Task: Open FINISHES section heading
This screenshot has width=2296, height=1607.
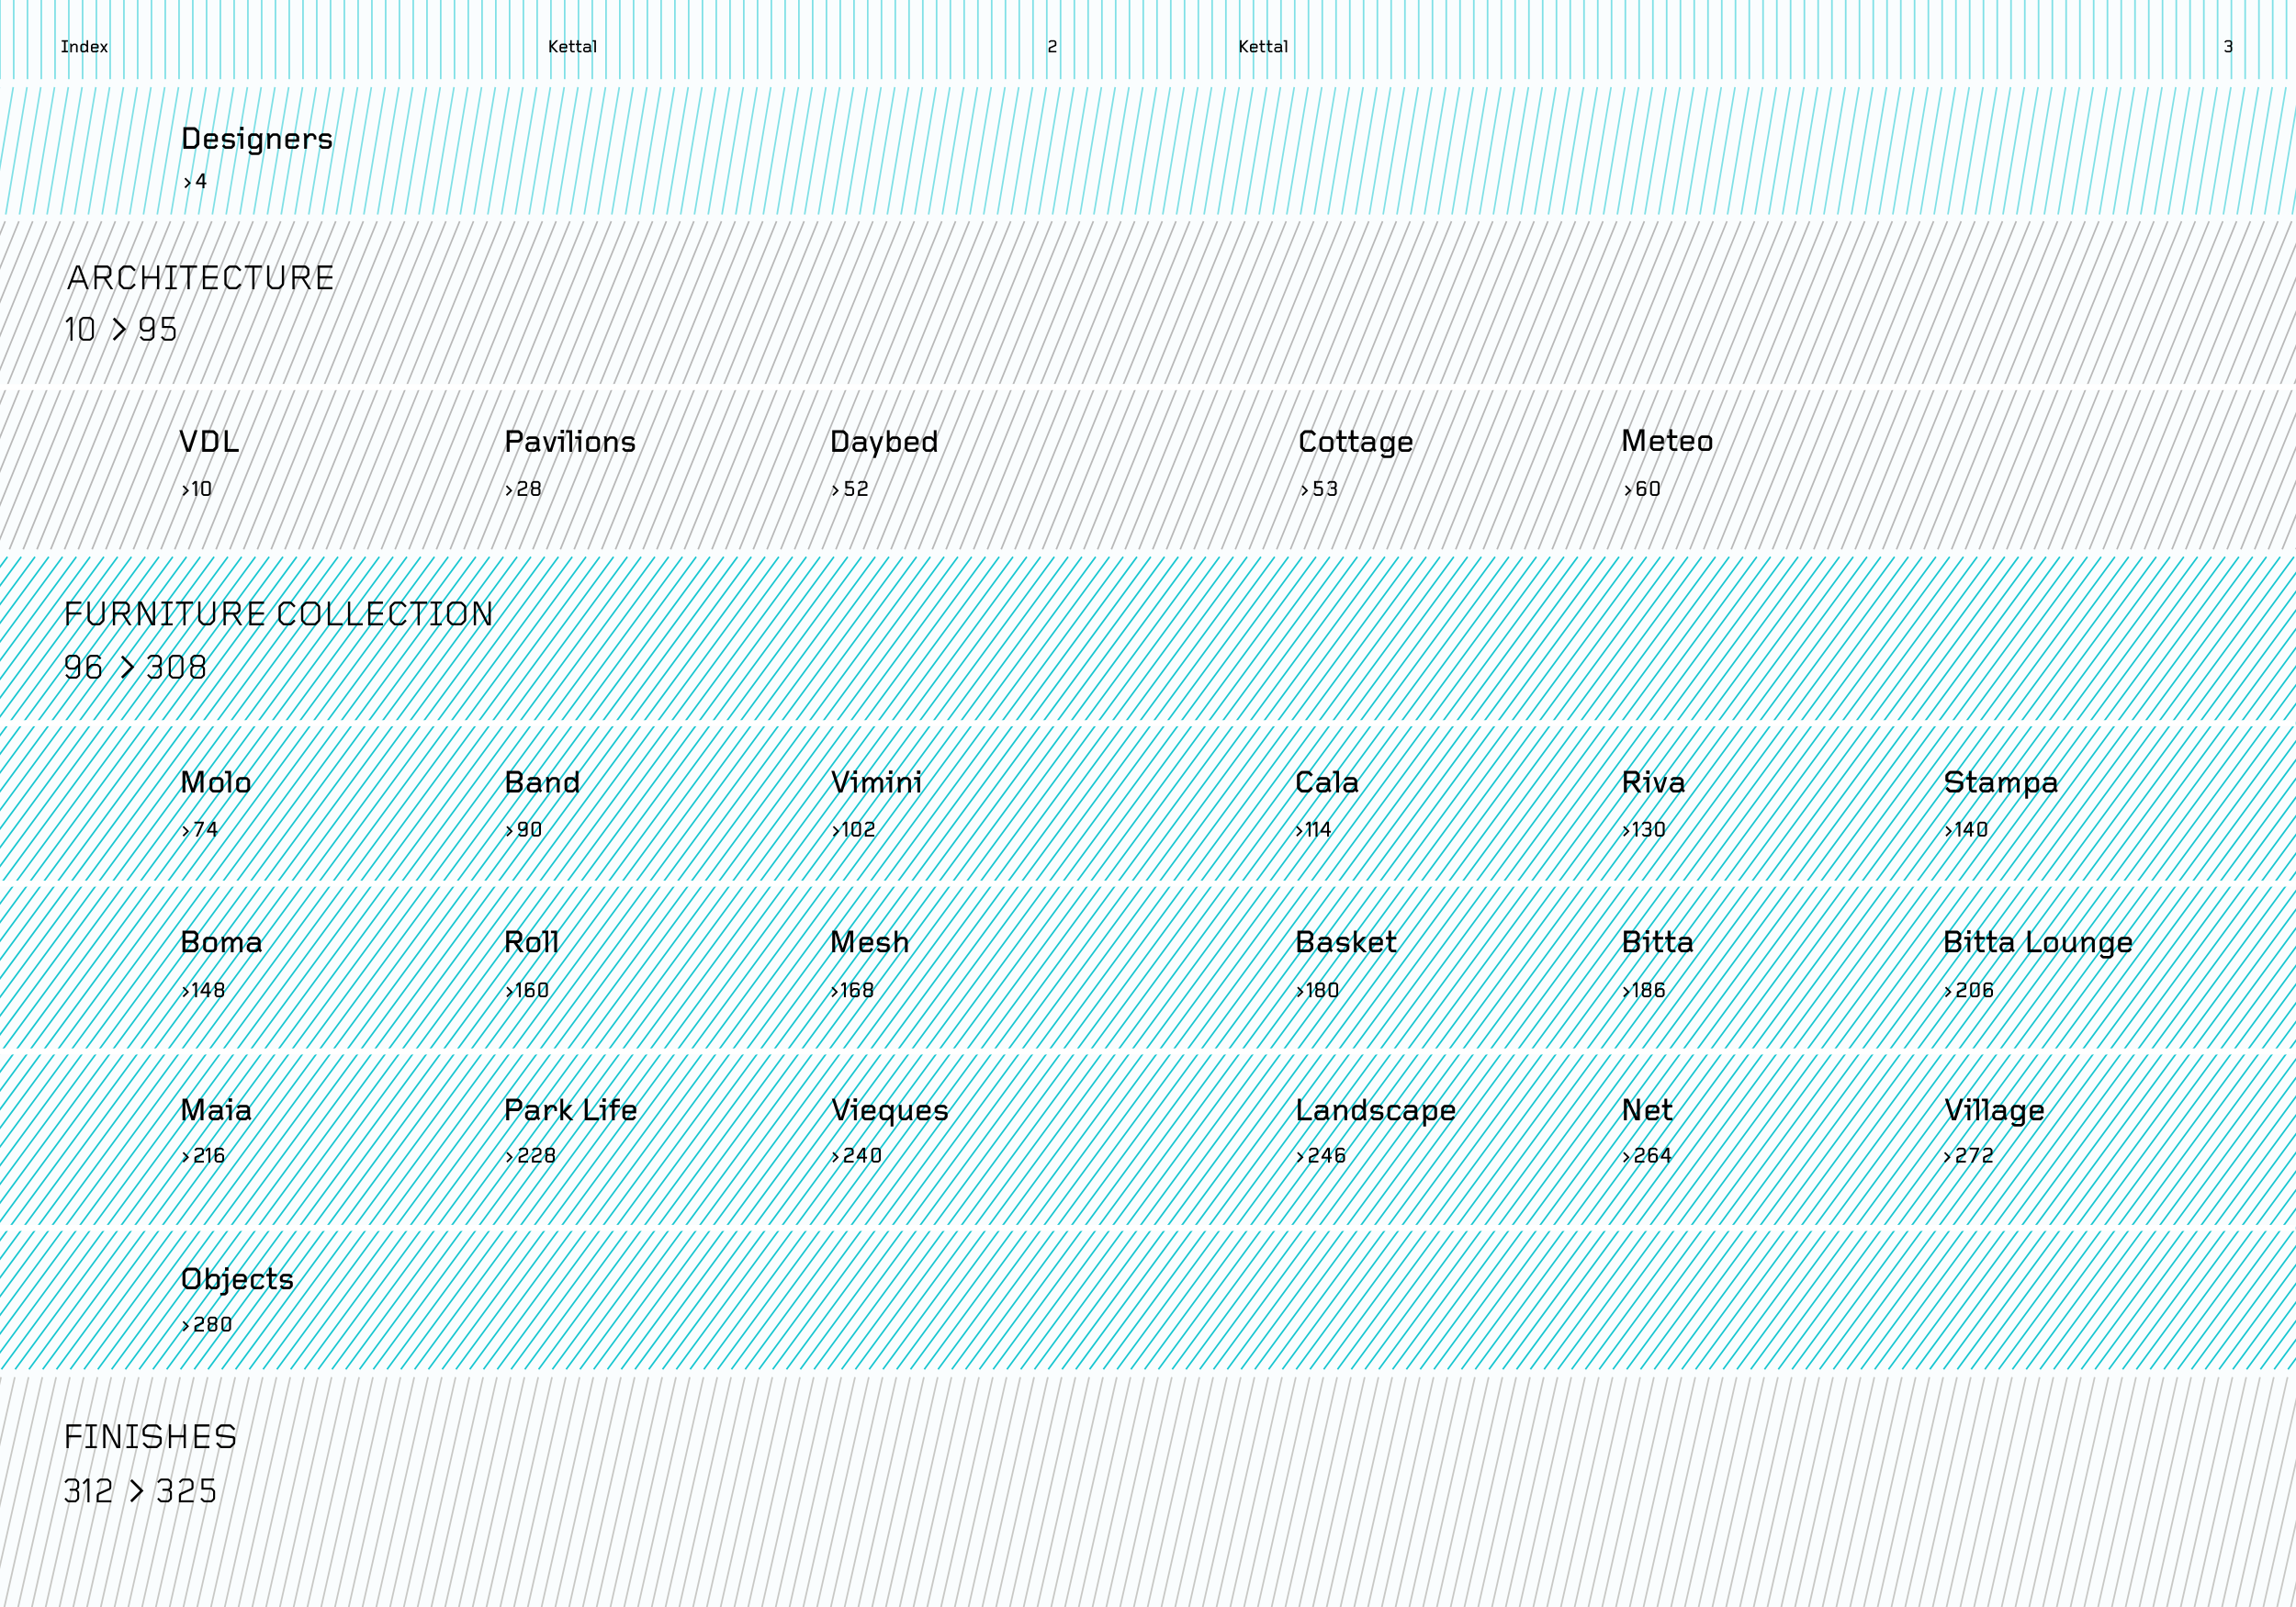Action: [x=150, y=1437]
